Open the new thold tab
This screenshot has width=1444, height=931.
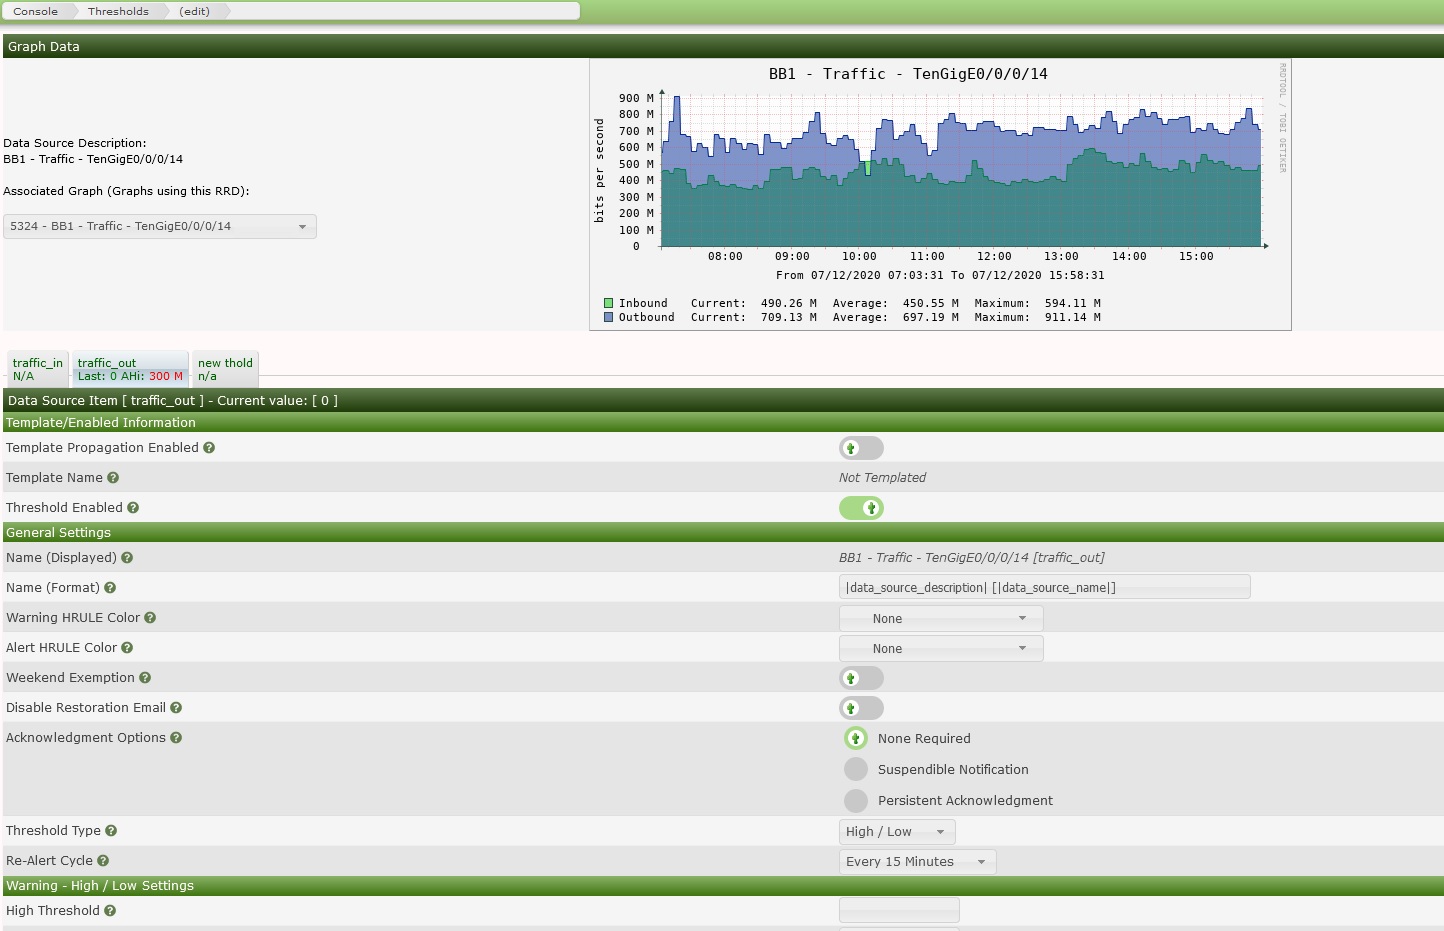pos(224,369)
